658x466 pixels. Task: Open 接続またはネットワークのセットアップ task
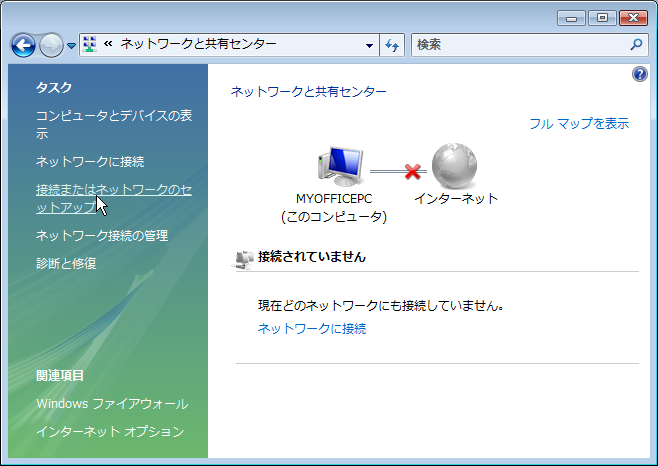[x=114, y=199]
